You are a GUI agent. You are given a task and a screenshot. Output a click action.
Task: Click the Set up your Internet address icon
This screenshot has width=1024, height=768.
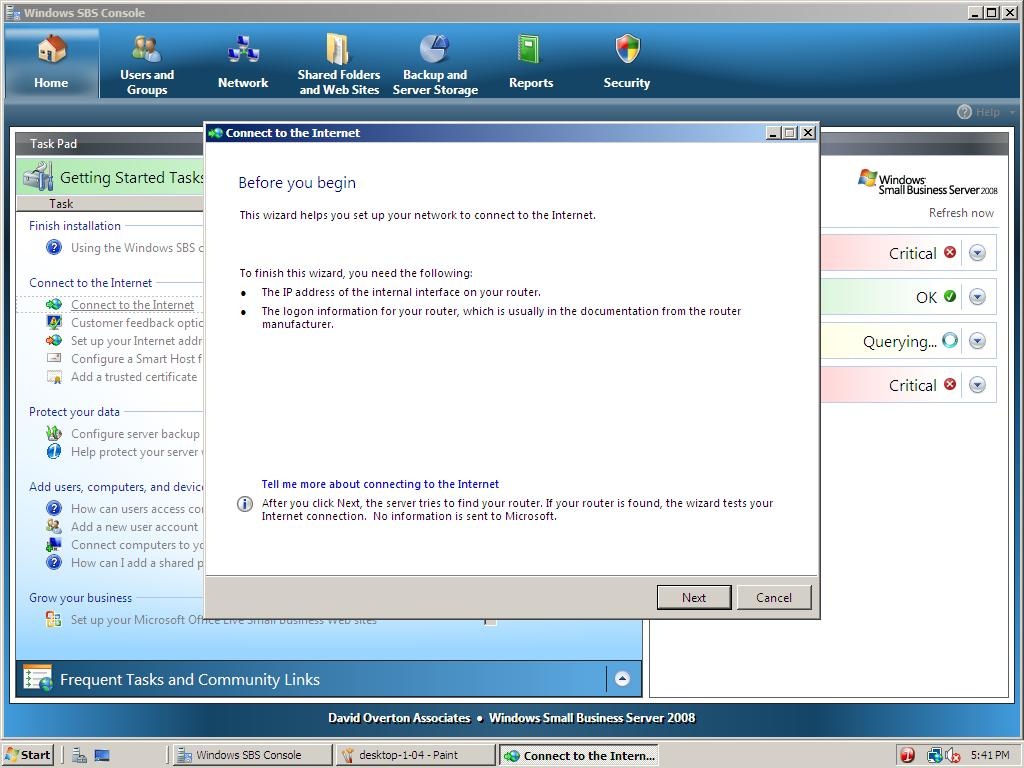54,340
